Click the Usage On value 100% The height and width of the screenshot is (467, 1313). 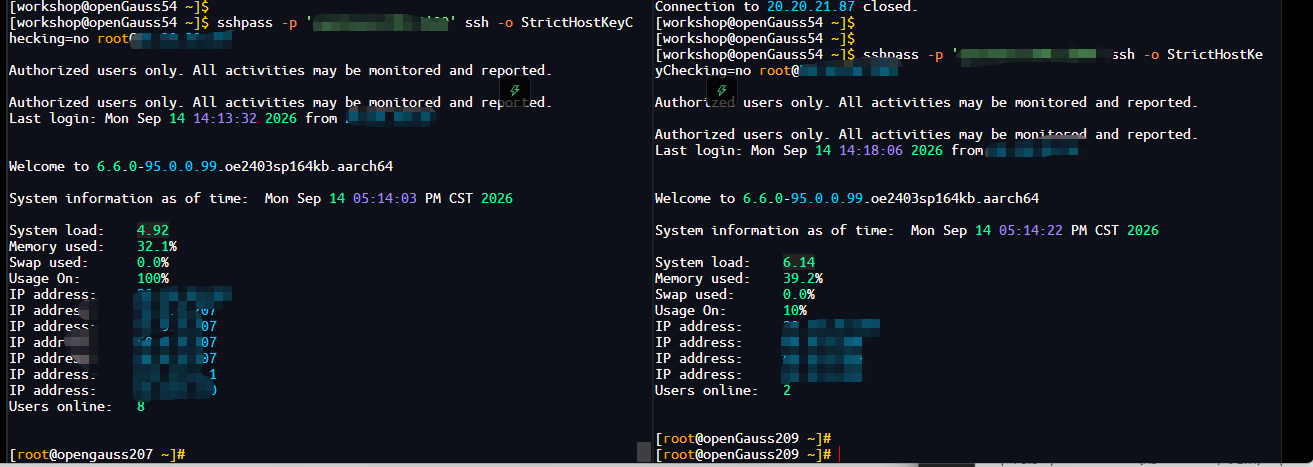tap(152, 278)
